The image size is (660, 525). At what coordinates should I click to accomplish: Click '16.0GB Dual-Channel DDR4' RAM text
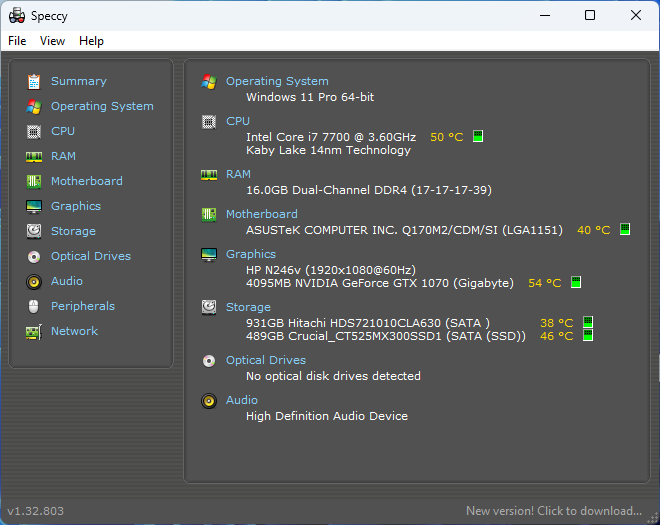point(369,190)
